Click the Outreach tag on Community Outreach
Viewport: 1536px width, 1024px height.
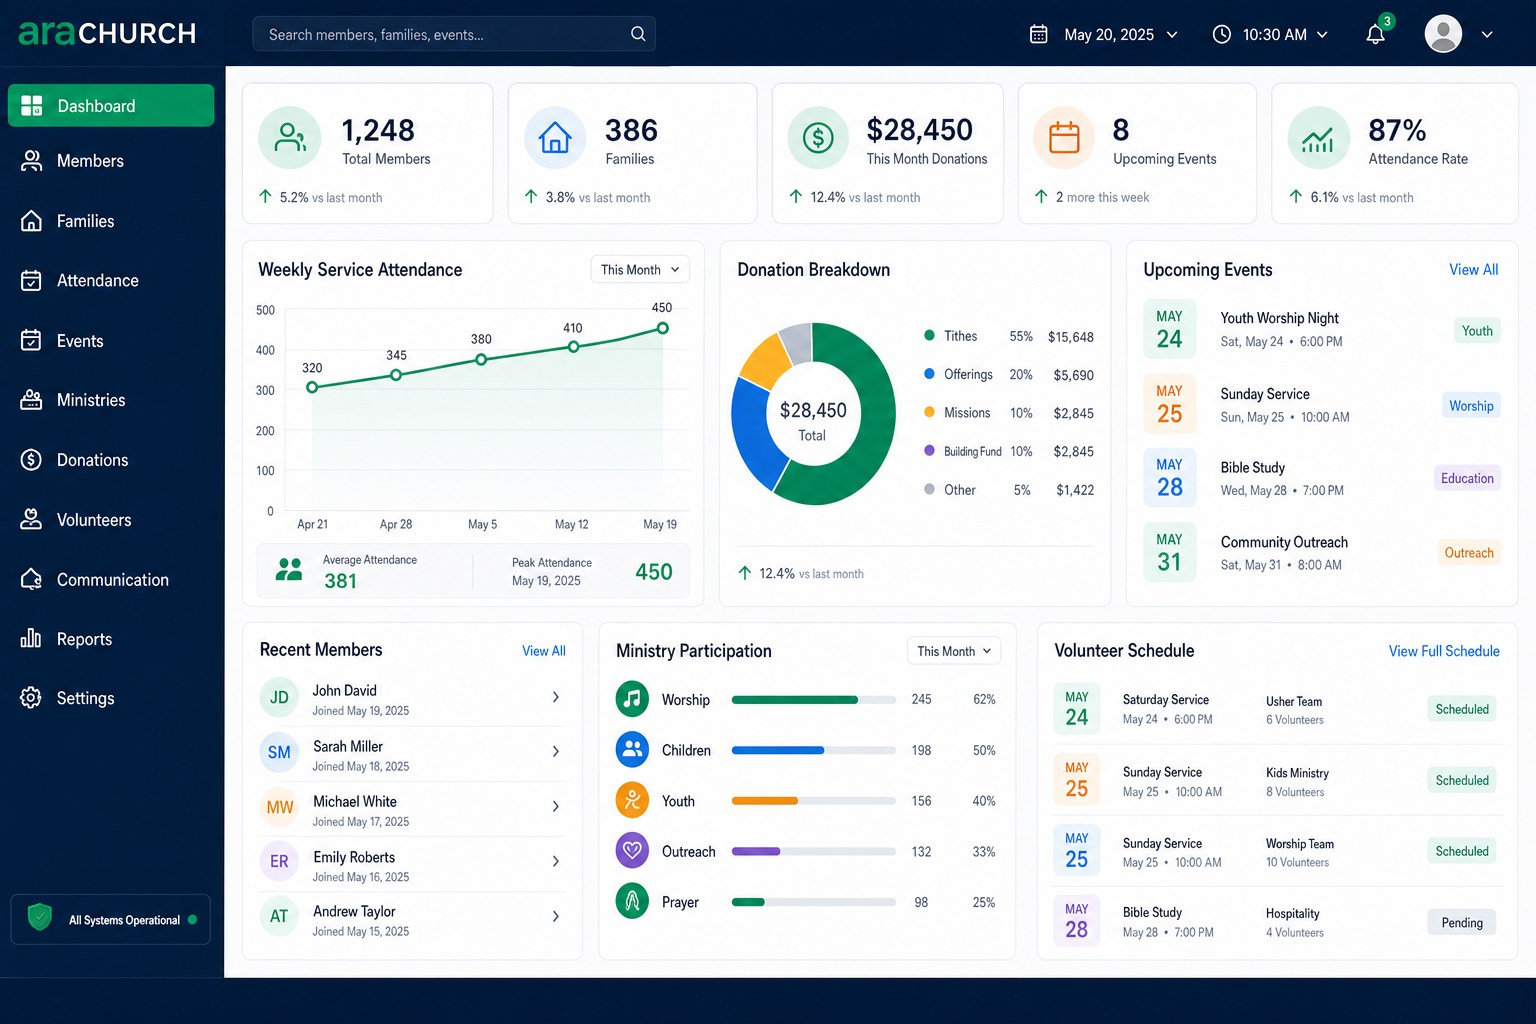[1468, 553]
